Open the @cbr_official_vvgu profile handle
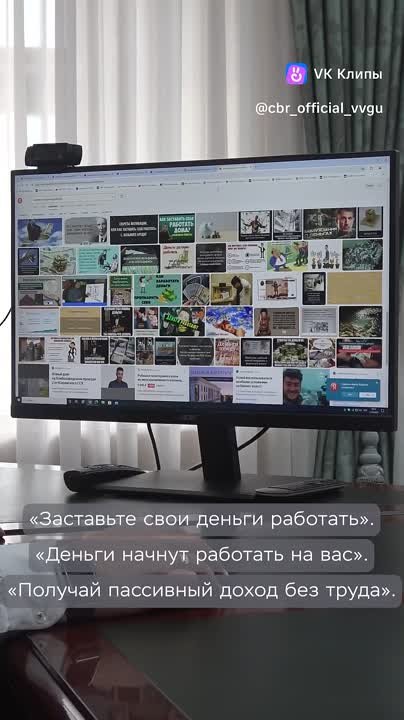The height and width of the screenshot is (720, 404). coord(319,109)
